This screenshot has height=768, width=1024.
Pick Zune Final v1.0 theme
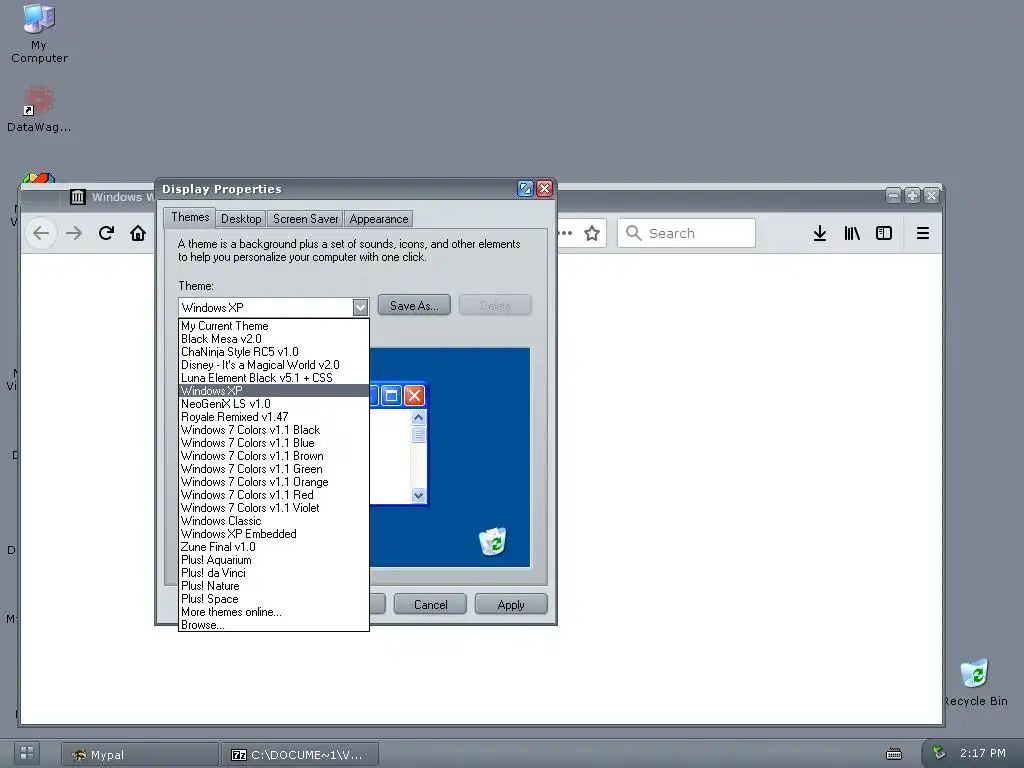pos(274,547)
